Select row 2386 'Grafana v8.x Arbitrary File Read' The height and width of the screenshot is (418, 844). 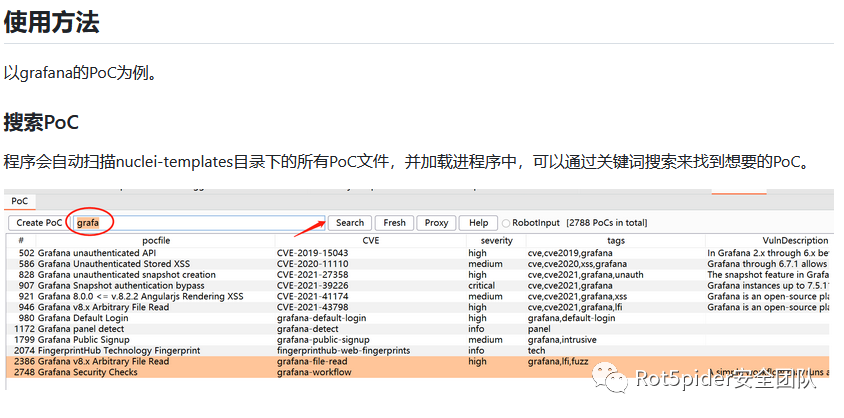[420, 362]
